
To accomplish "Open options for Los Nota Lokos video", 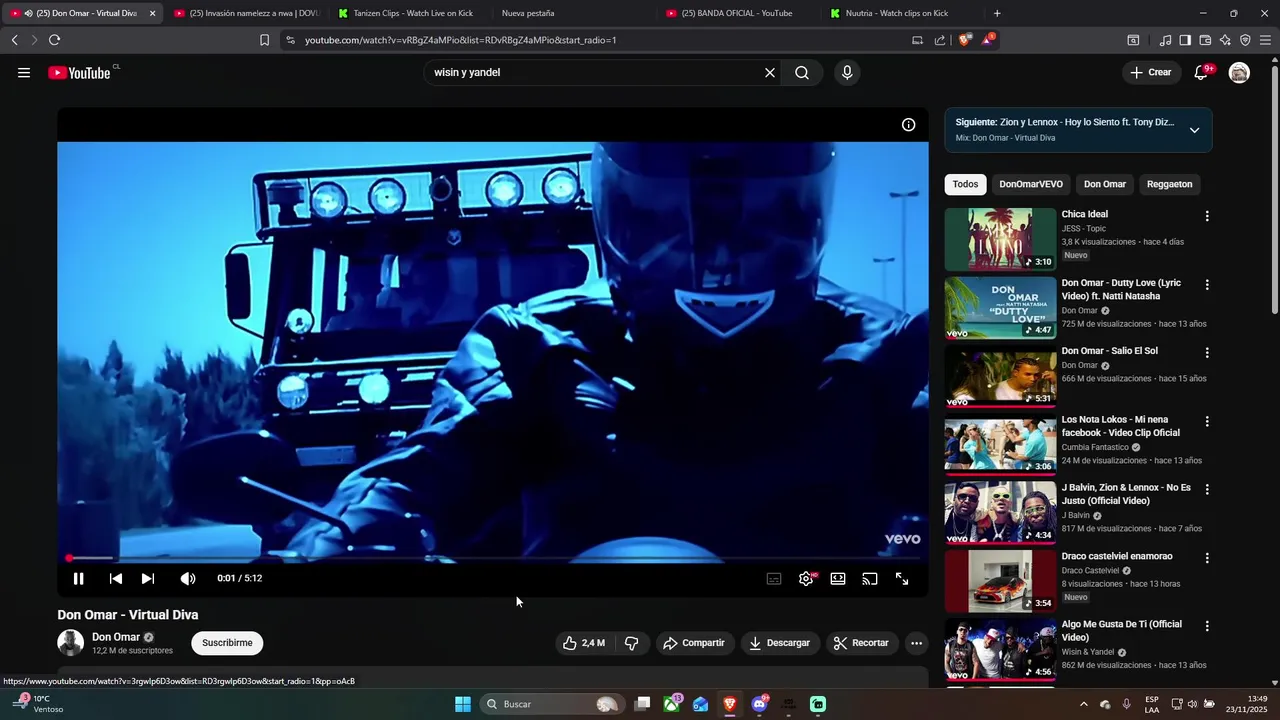I will point(1207,421).
